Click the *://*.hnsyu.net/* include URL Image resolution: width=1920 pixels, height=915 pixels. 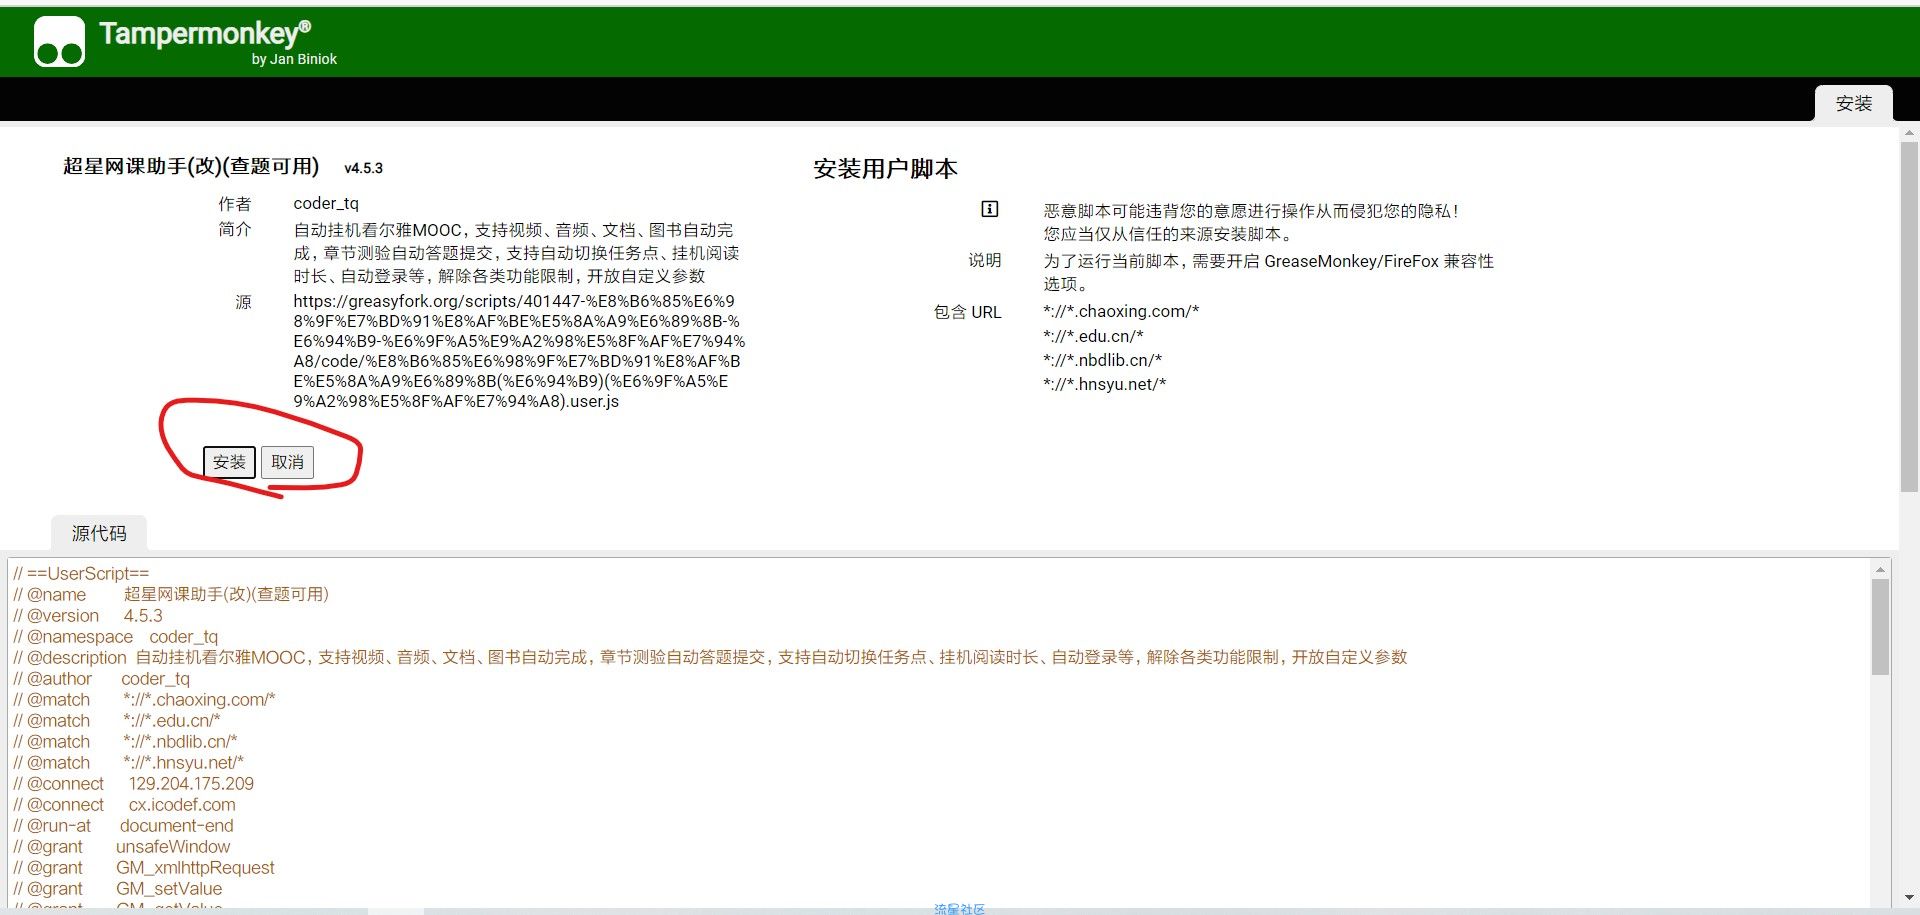(1104, 384)
